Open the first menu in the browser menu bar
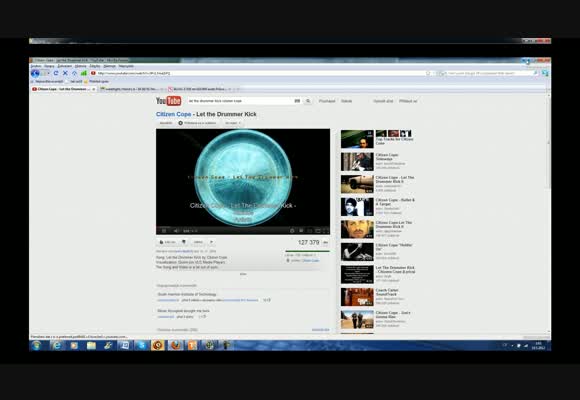Screen dimensions: 580x400 point(36,66)
